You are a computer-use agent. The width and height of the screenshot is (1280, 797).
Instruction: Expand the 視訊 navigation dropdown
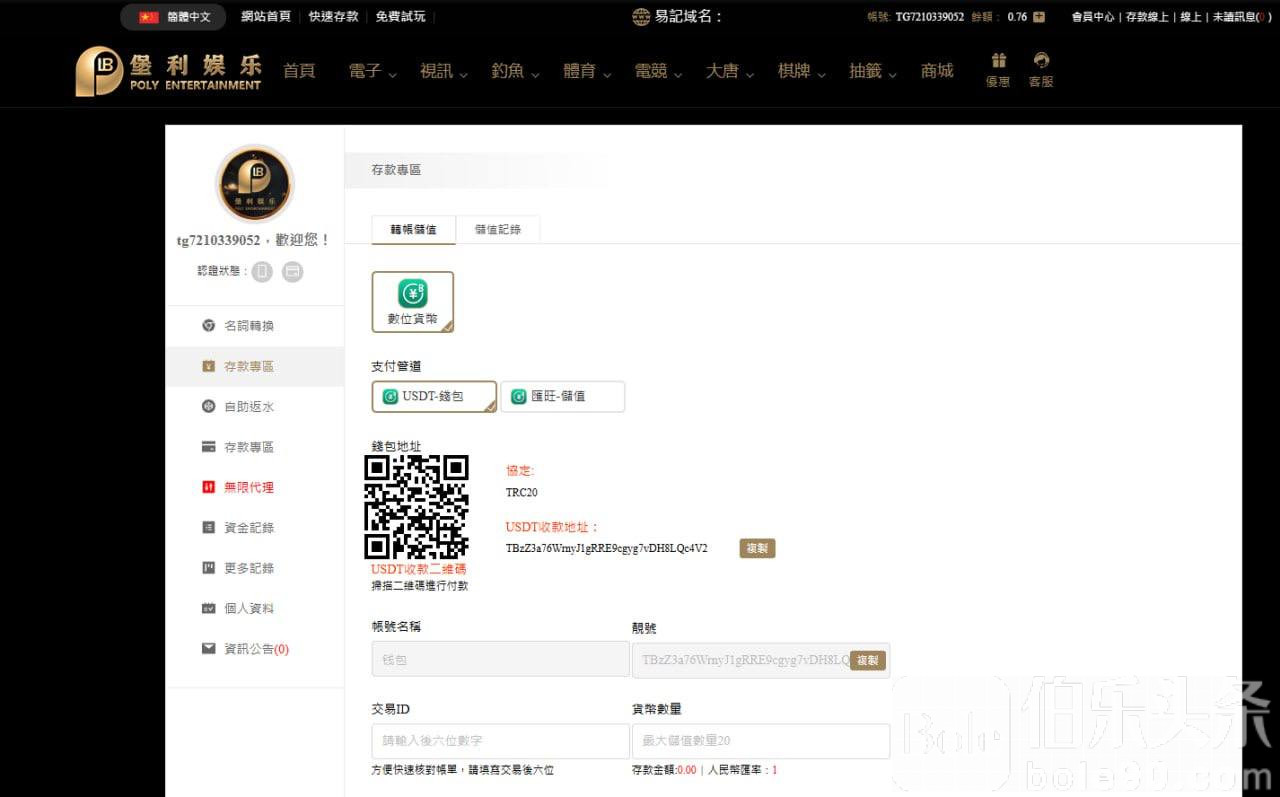443,71
